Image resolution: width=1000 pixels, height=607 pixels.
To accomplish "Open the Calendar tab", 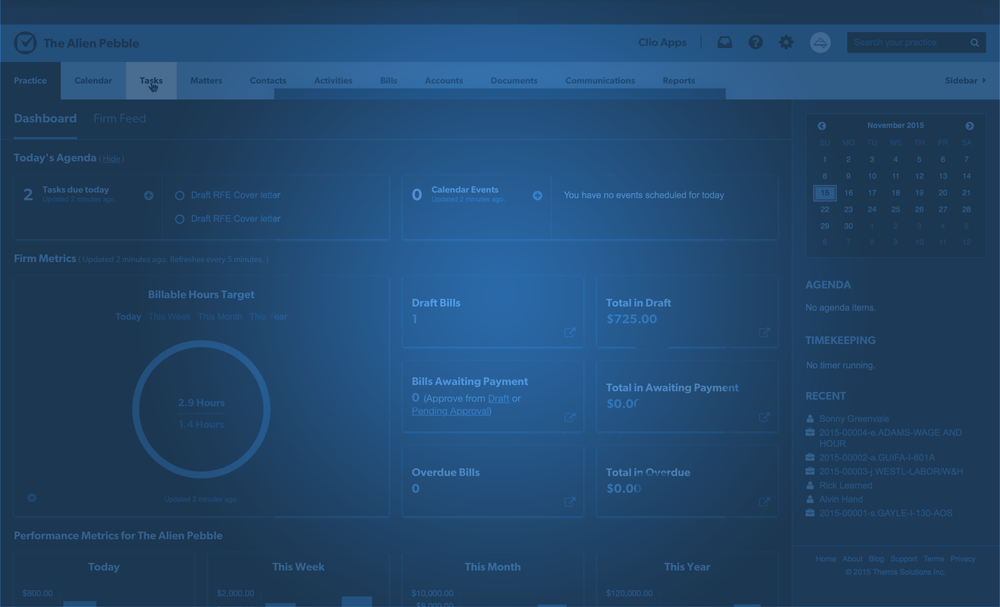I will click(93, 80).
